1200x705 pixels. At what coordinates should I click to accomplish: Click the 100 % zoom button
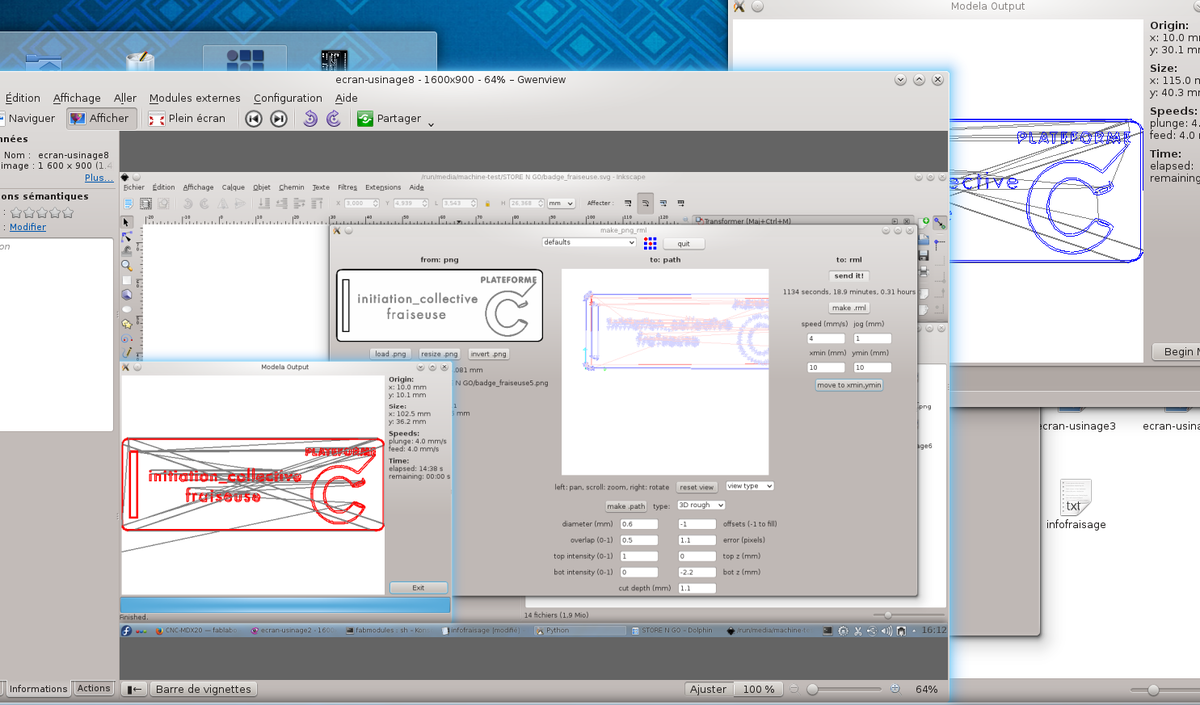tap(758, 689)
